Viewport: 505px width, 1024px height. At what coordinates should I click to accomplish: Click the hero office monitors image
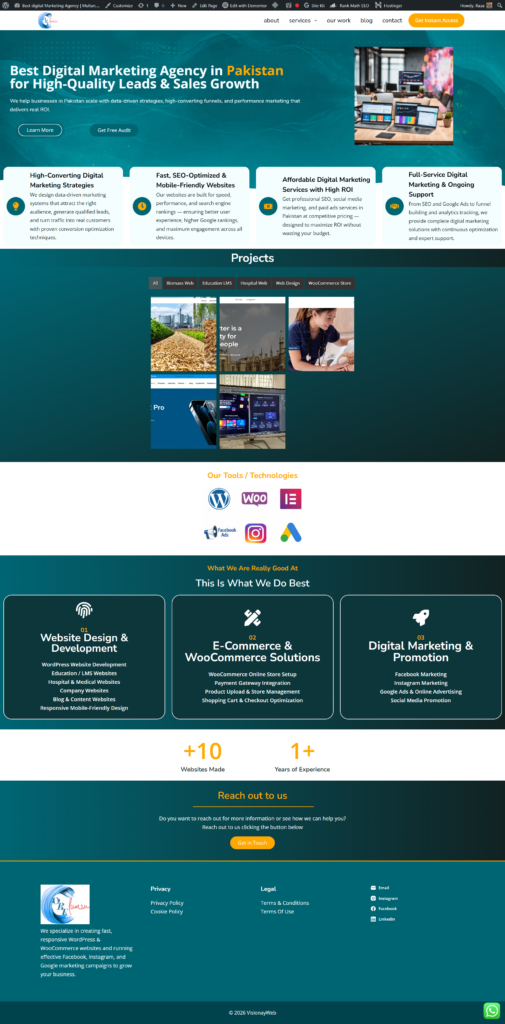tap(403, 95)
